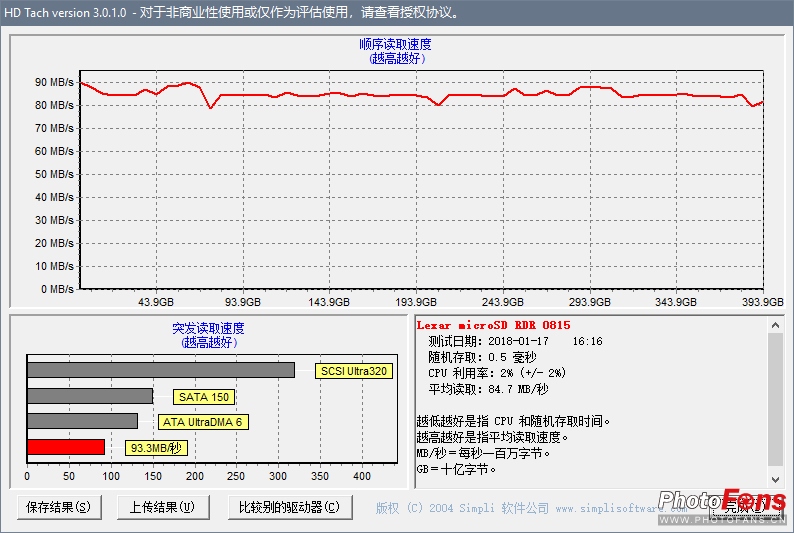Click the 突发读取速度 chart title

tap(208, 329)
